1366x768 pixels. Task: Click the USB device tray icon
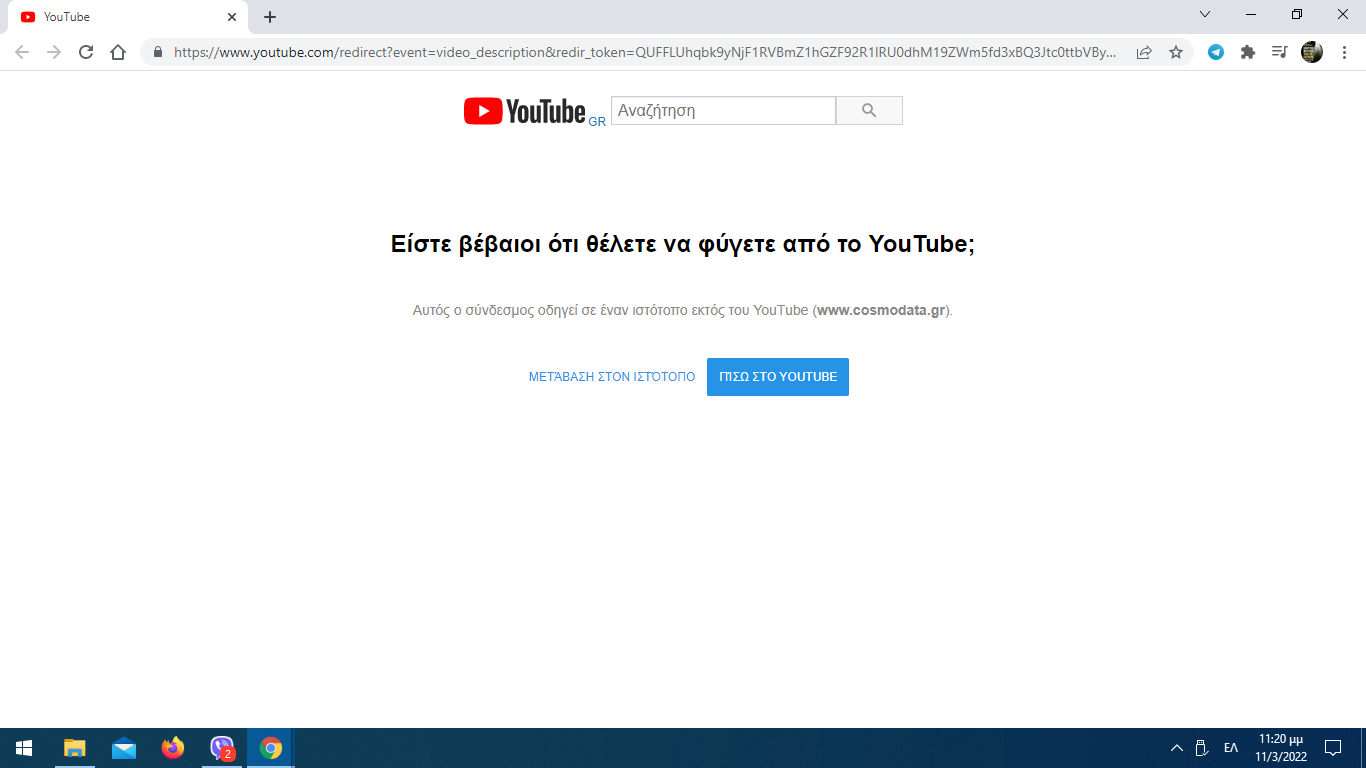[1202, 748]
